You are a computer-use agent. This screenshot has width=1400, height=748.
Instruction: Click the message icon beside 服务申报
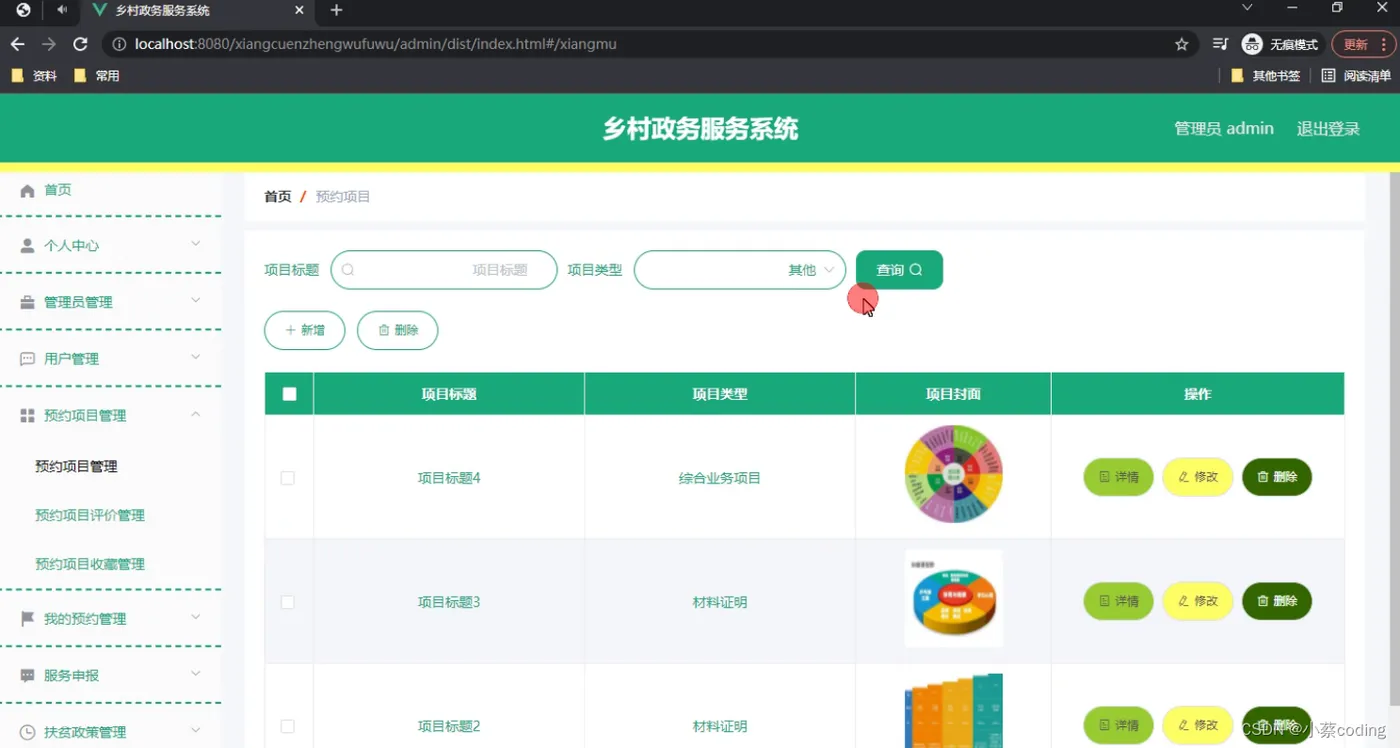[27, 676]
